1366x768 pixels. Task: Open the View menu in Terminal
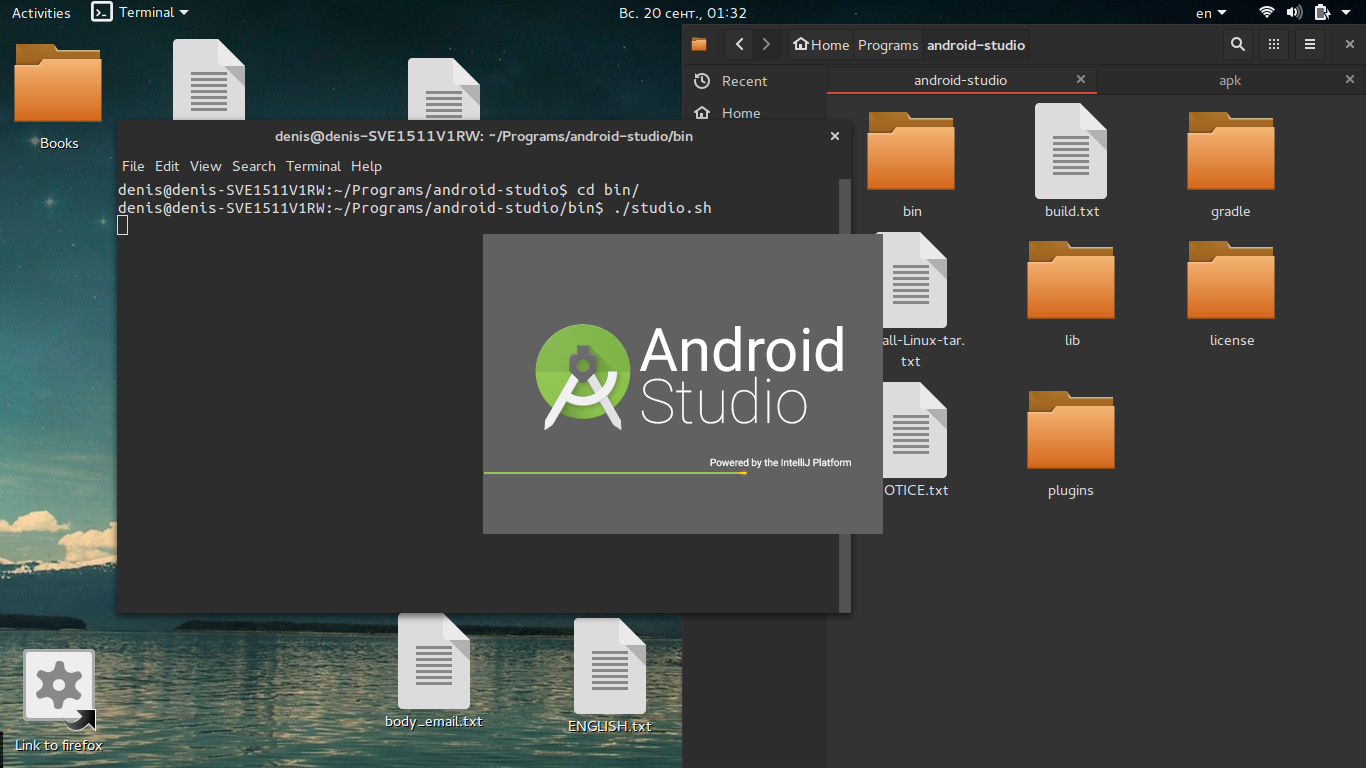(205, 166)
